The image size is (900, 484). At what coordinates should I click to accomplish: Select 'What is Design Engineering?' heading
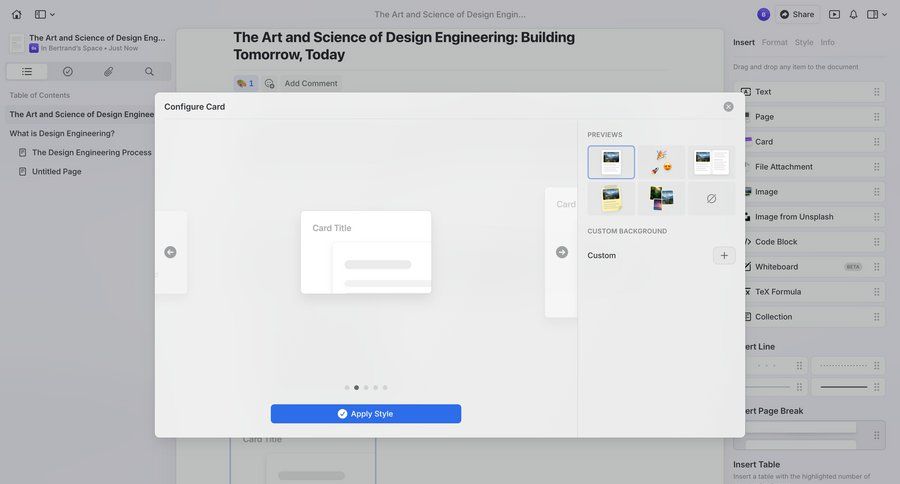tap(62, 133)
